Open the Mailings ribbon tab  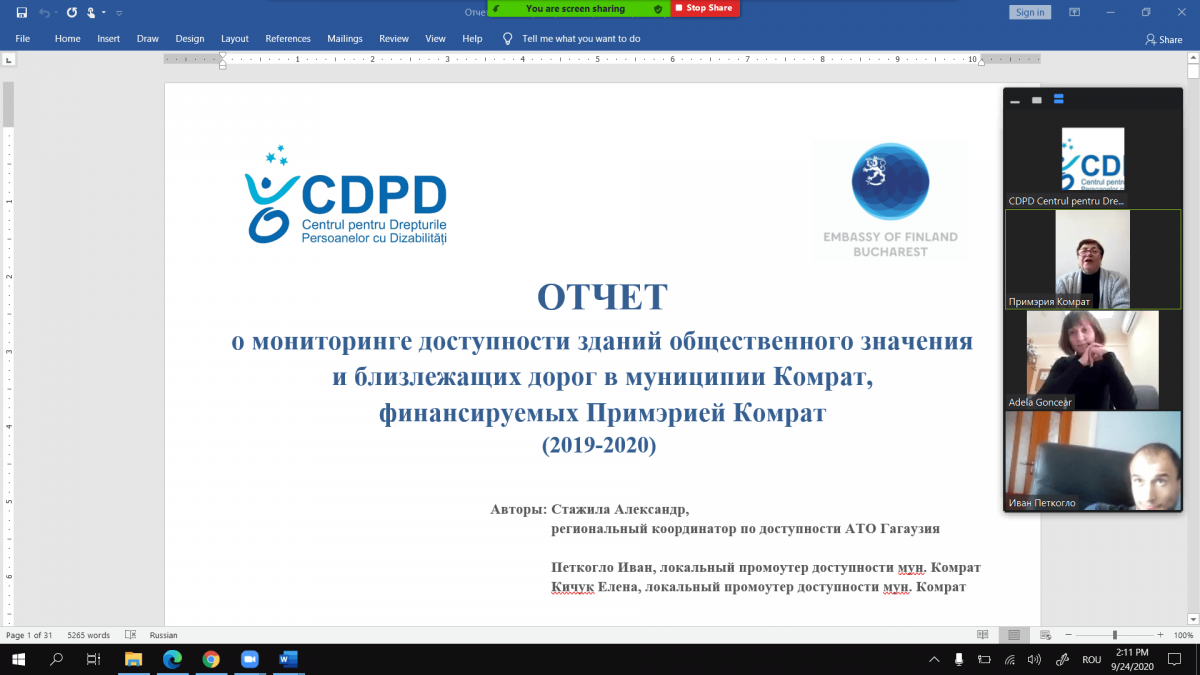click(345, 39)
